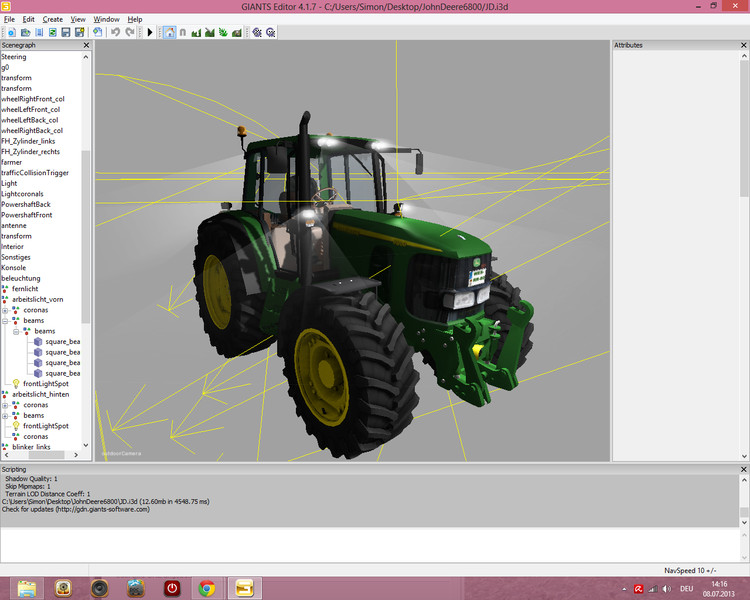Click the export document icon before Undo
750x600 pixels.
(98, 32)
